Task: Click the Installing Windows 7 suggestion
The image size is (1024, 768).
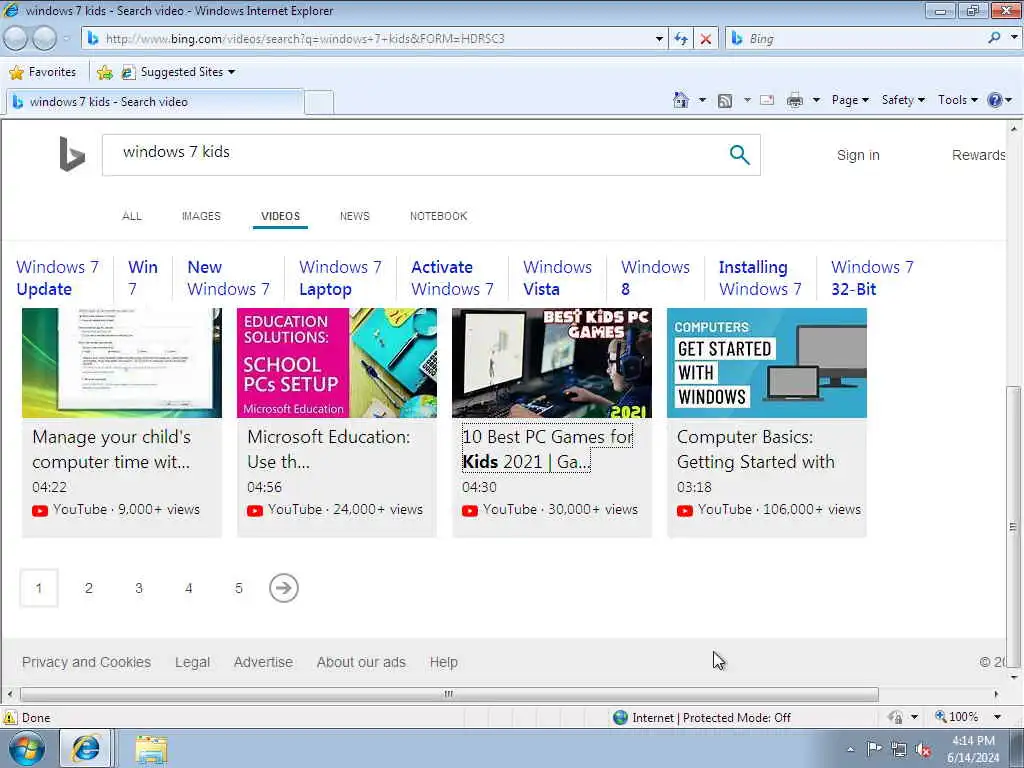Action: (x=760, y=278)
